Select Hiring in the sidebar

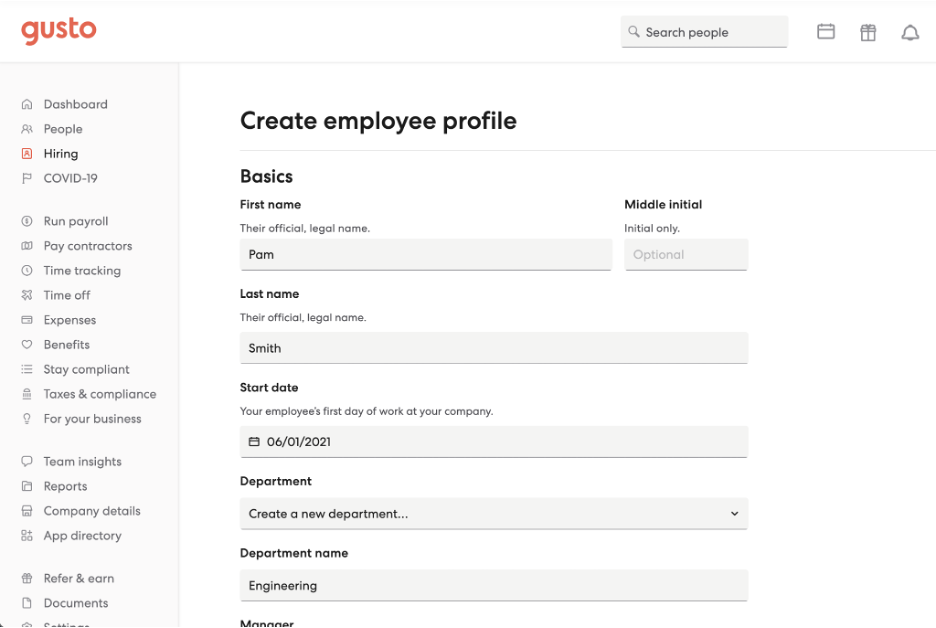pyautogui.click(x=61, y=153)
